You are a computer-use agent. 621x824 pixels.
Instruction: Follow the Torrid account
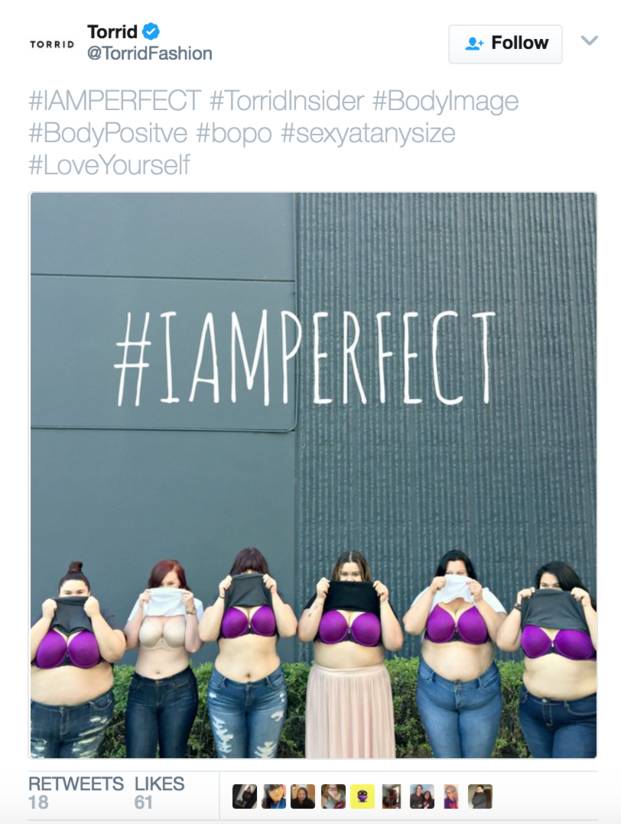pos(505,44)
